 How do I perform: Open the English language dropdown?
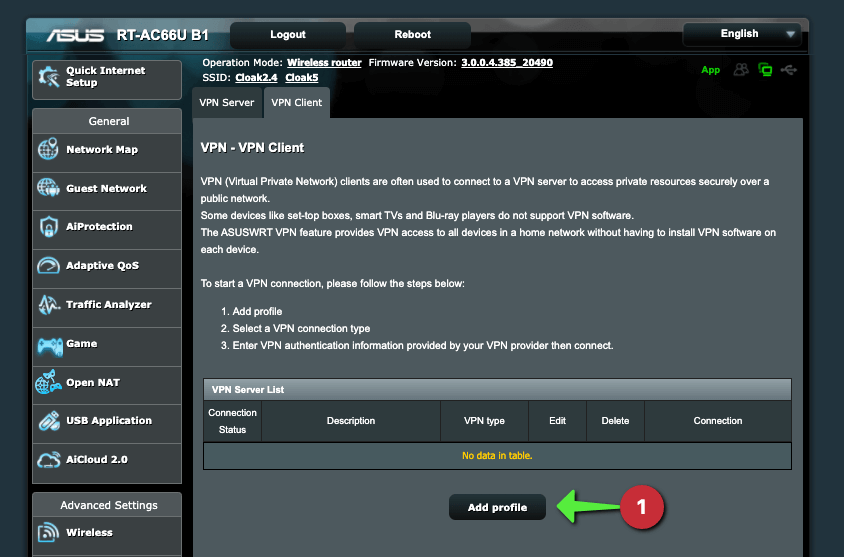[742, 34]
